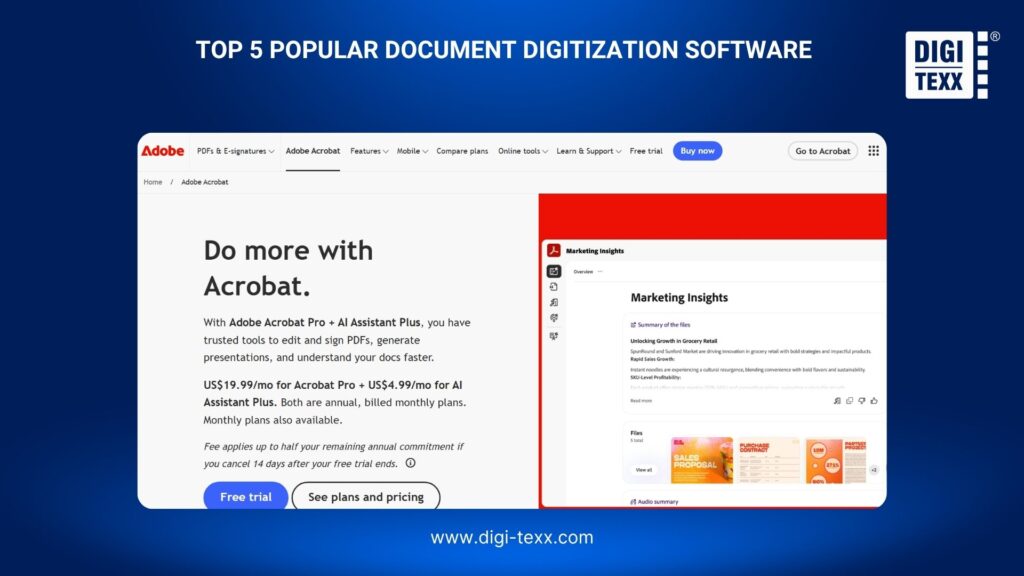Image resolution: width=1024 pixels, height=576 pixels.
Task: Click the blue Free trial button
Action: click(x=246, y=496)
